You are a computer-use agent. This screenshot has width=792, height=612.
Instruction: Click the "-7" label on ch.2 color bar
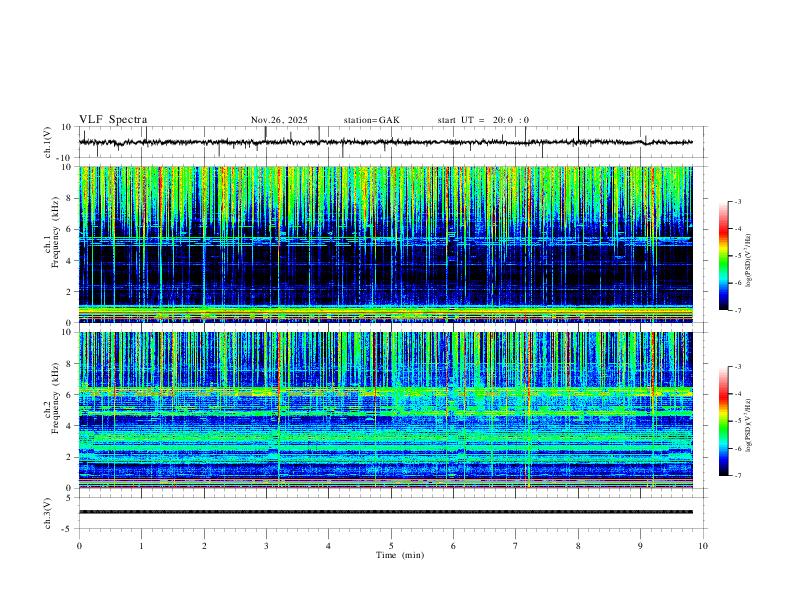click(737, 475)
